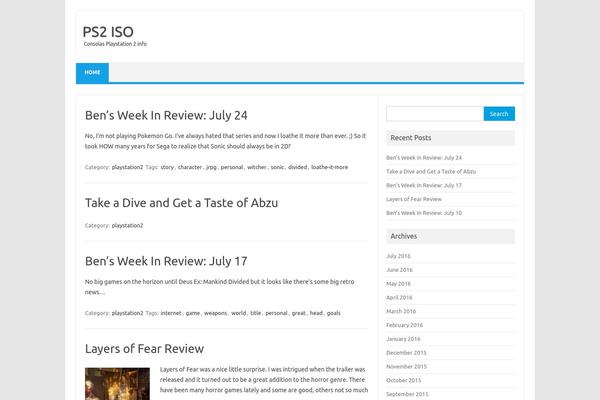Open the July 2016 archive
Screen dimensions: 600x400
pyautogui.click(x=398, y=256)
